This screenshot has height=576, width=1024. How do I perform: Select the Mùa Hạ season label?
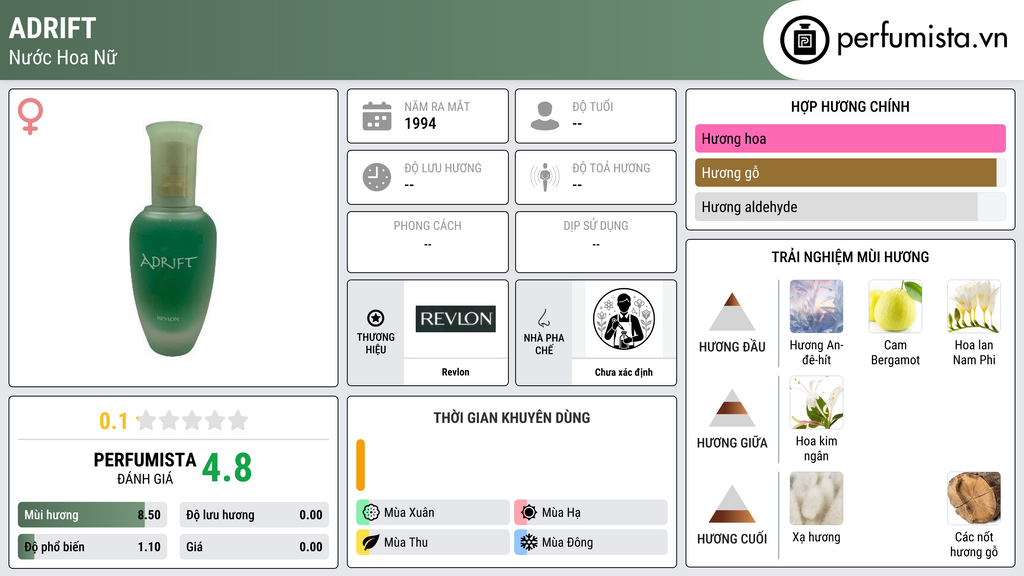coord(561,513)
